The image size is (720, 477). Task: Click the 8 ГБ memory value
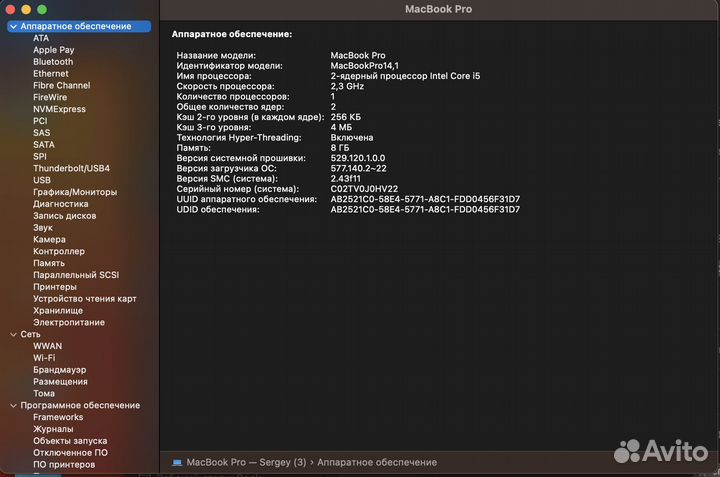(340, 148)
